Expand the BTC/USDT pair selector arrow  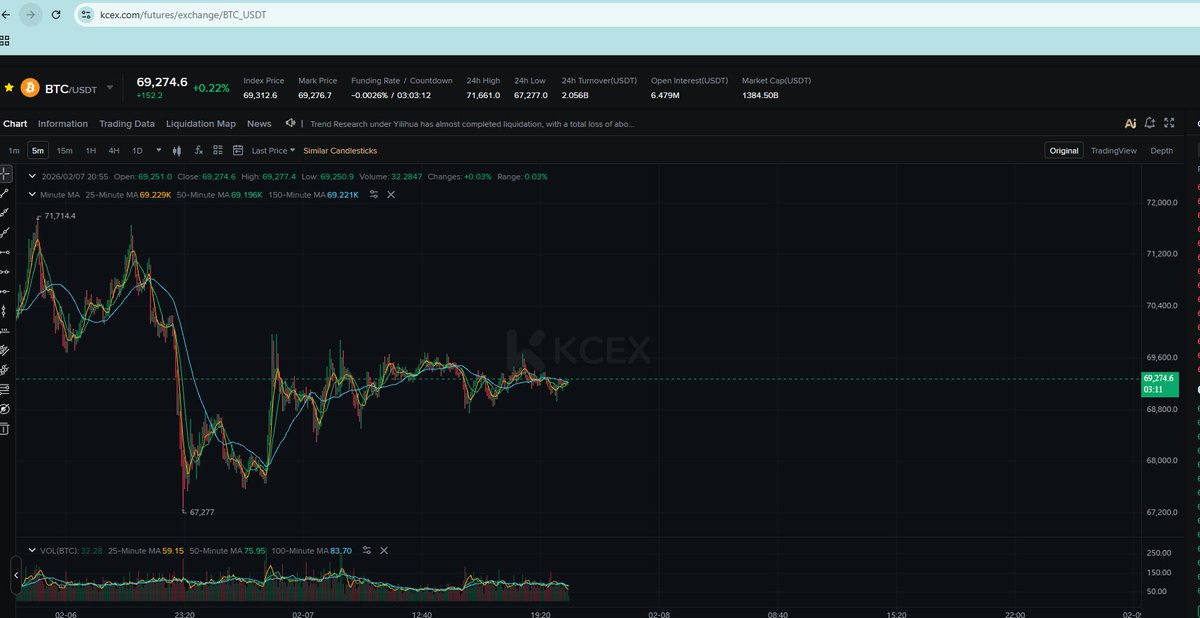pos(110,88)
